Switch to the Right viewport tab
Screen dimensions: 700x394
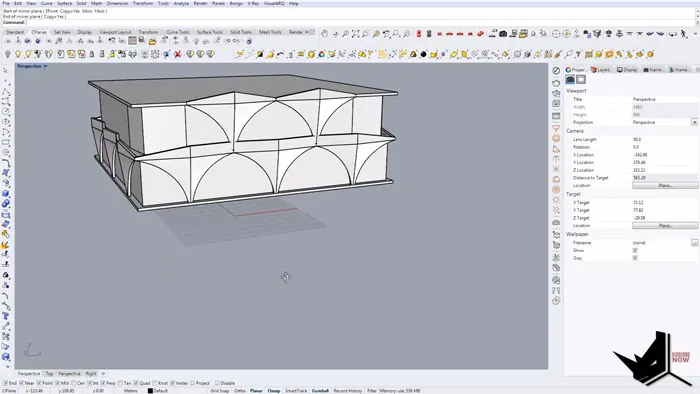[x=91, y=373]
